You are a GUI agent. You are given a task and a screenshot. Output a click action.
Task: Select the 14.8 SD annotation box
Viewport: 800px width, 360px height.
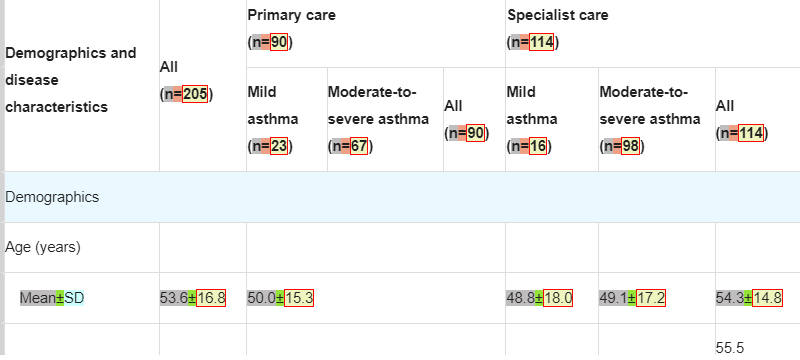click(767, 298)
